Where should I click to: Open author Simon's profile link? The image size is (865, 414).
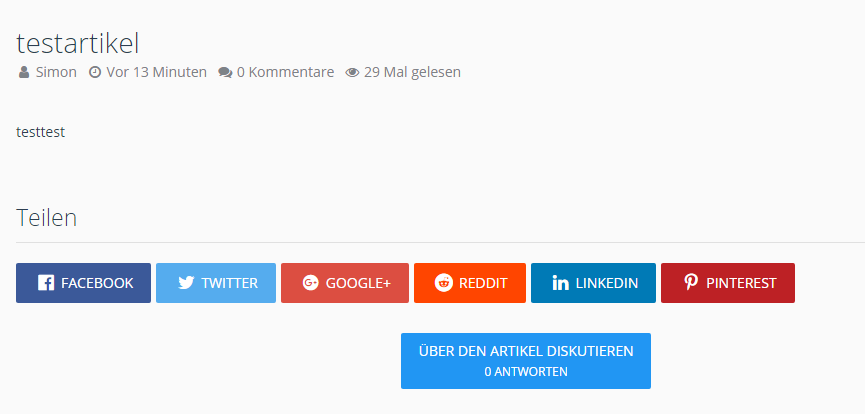point(56,72)
